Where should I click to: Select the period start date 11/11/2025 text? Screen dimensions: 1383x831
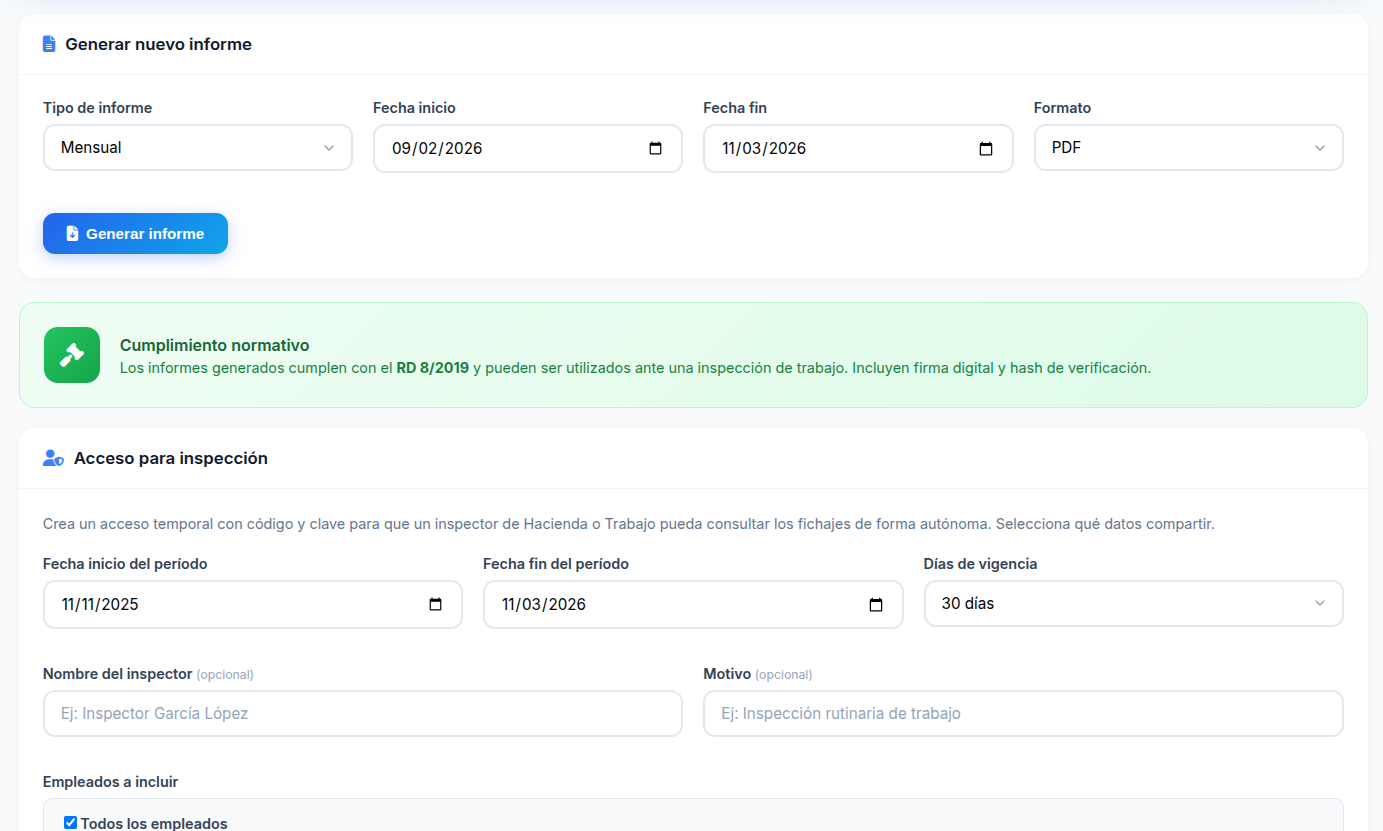pos(100,605)
